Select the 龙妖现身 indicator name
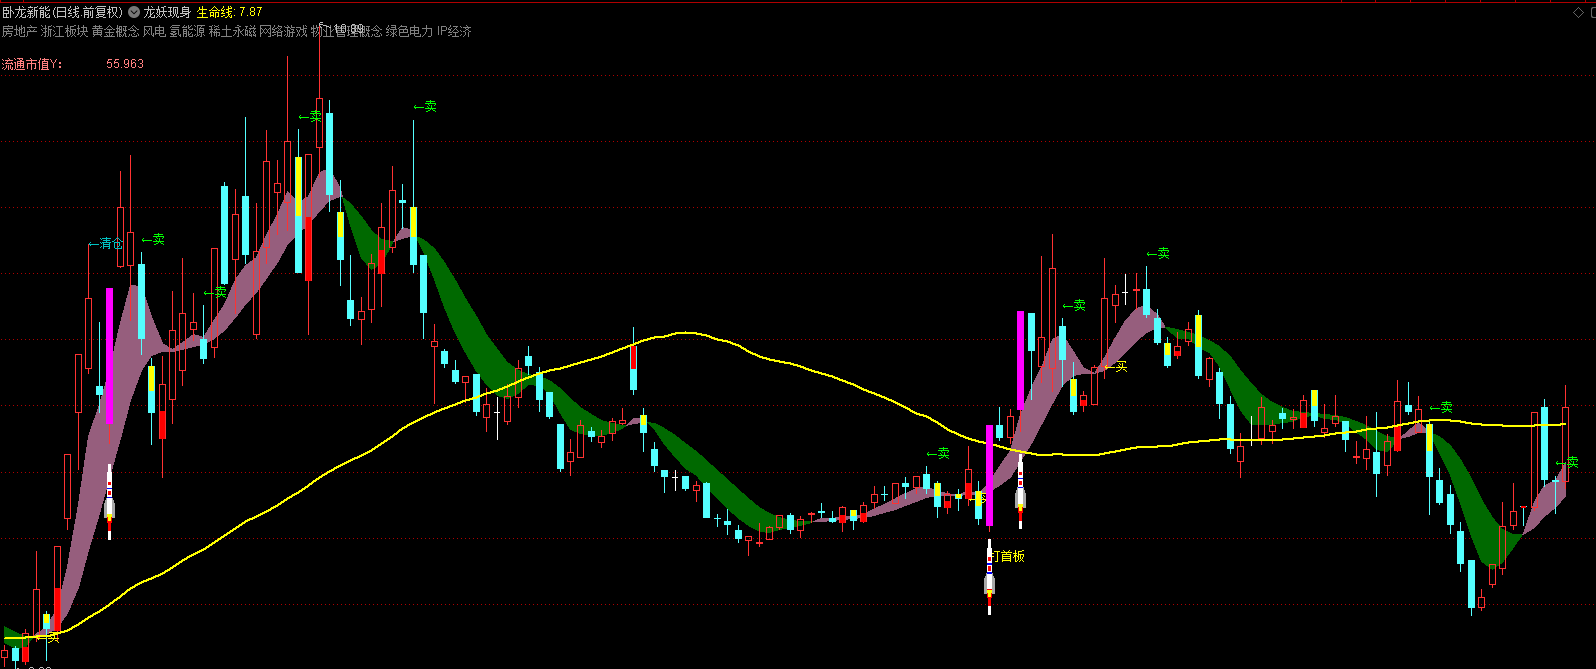The image size is (1596, 669). (167, 13)
